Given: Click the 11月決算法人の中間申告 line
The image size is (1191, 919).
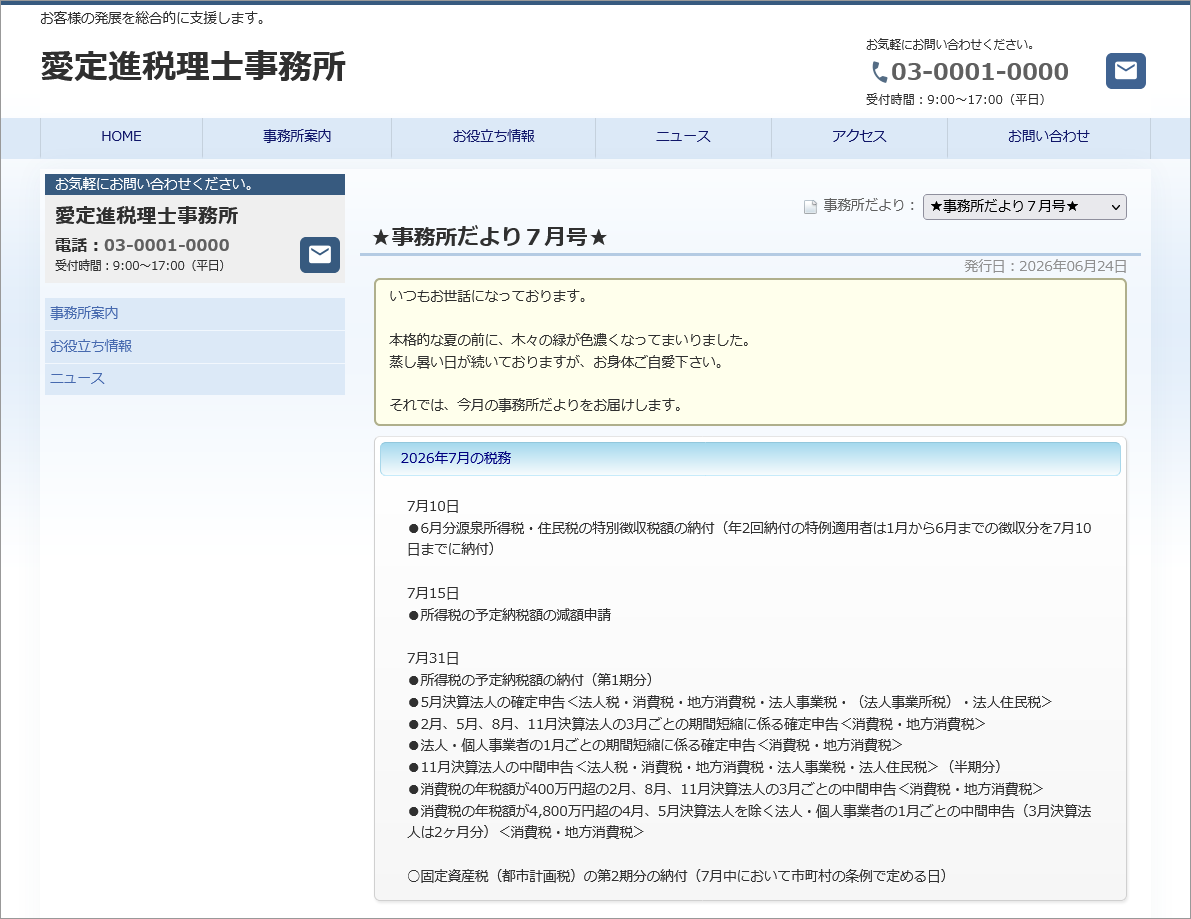Looking at the screenshot, I should coord(704,767).
